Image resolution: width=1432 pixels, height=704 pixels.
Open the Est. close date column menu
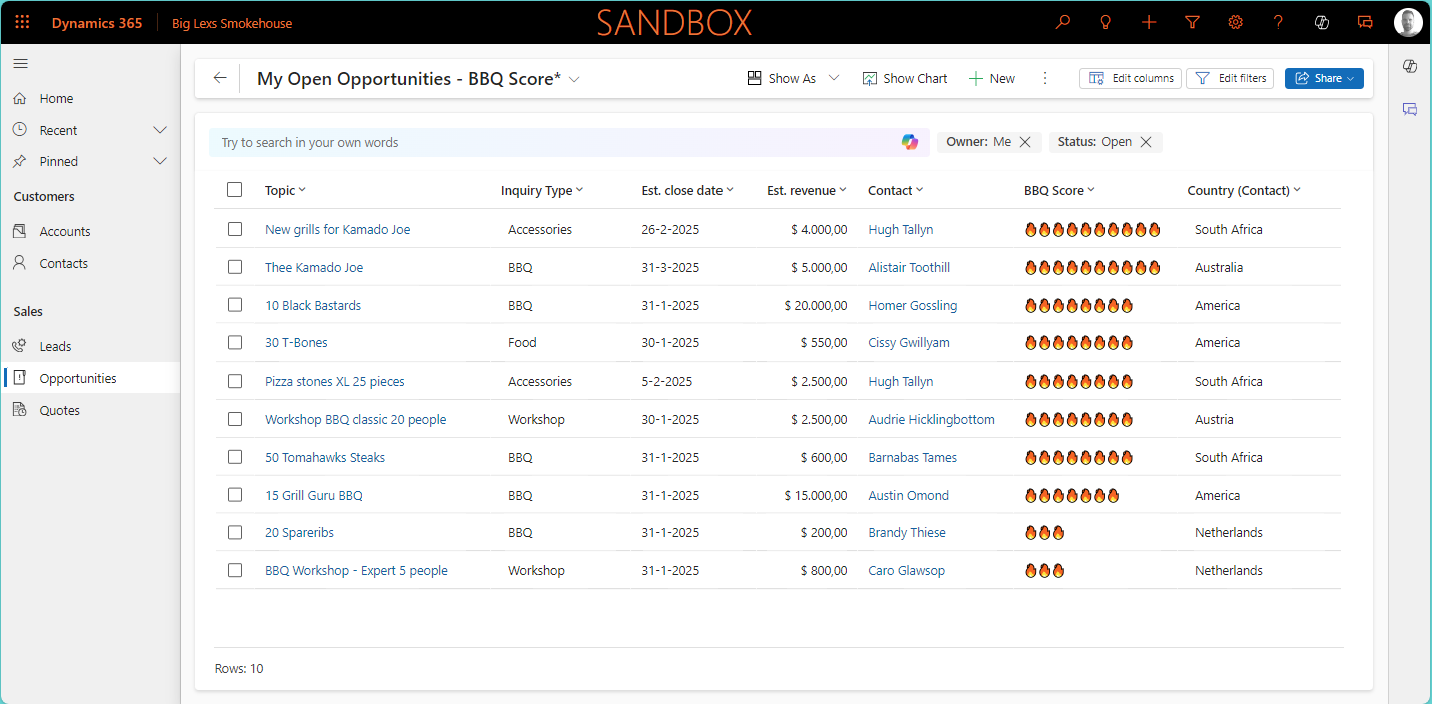coord(687,190)
